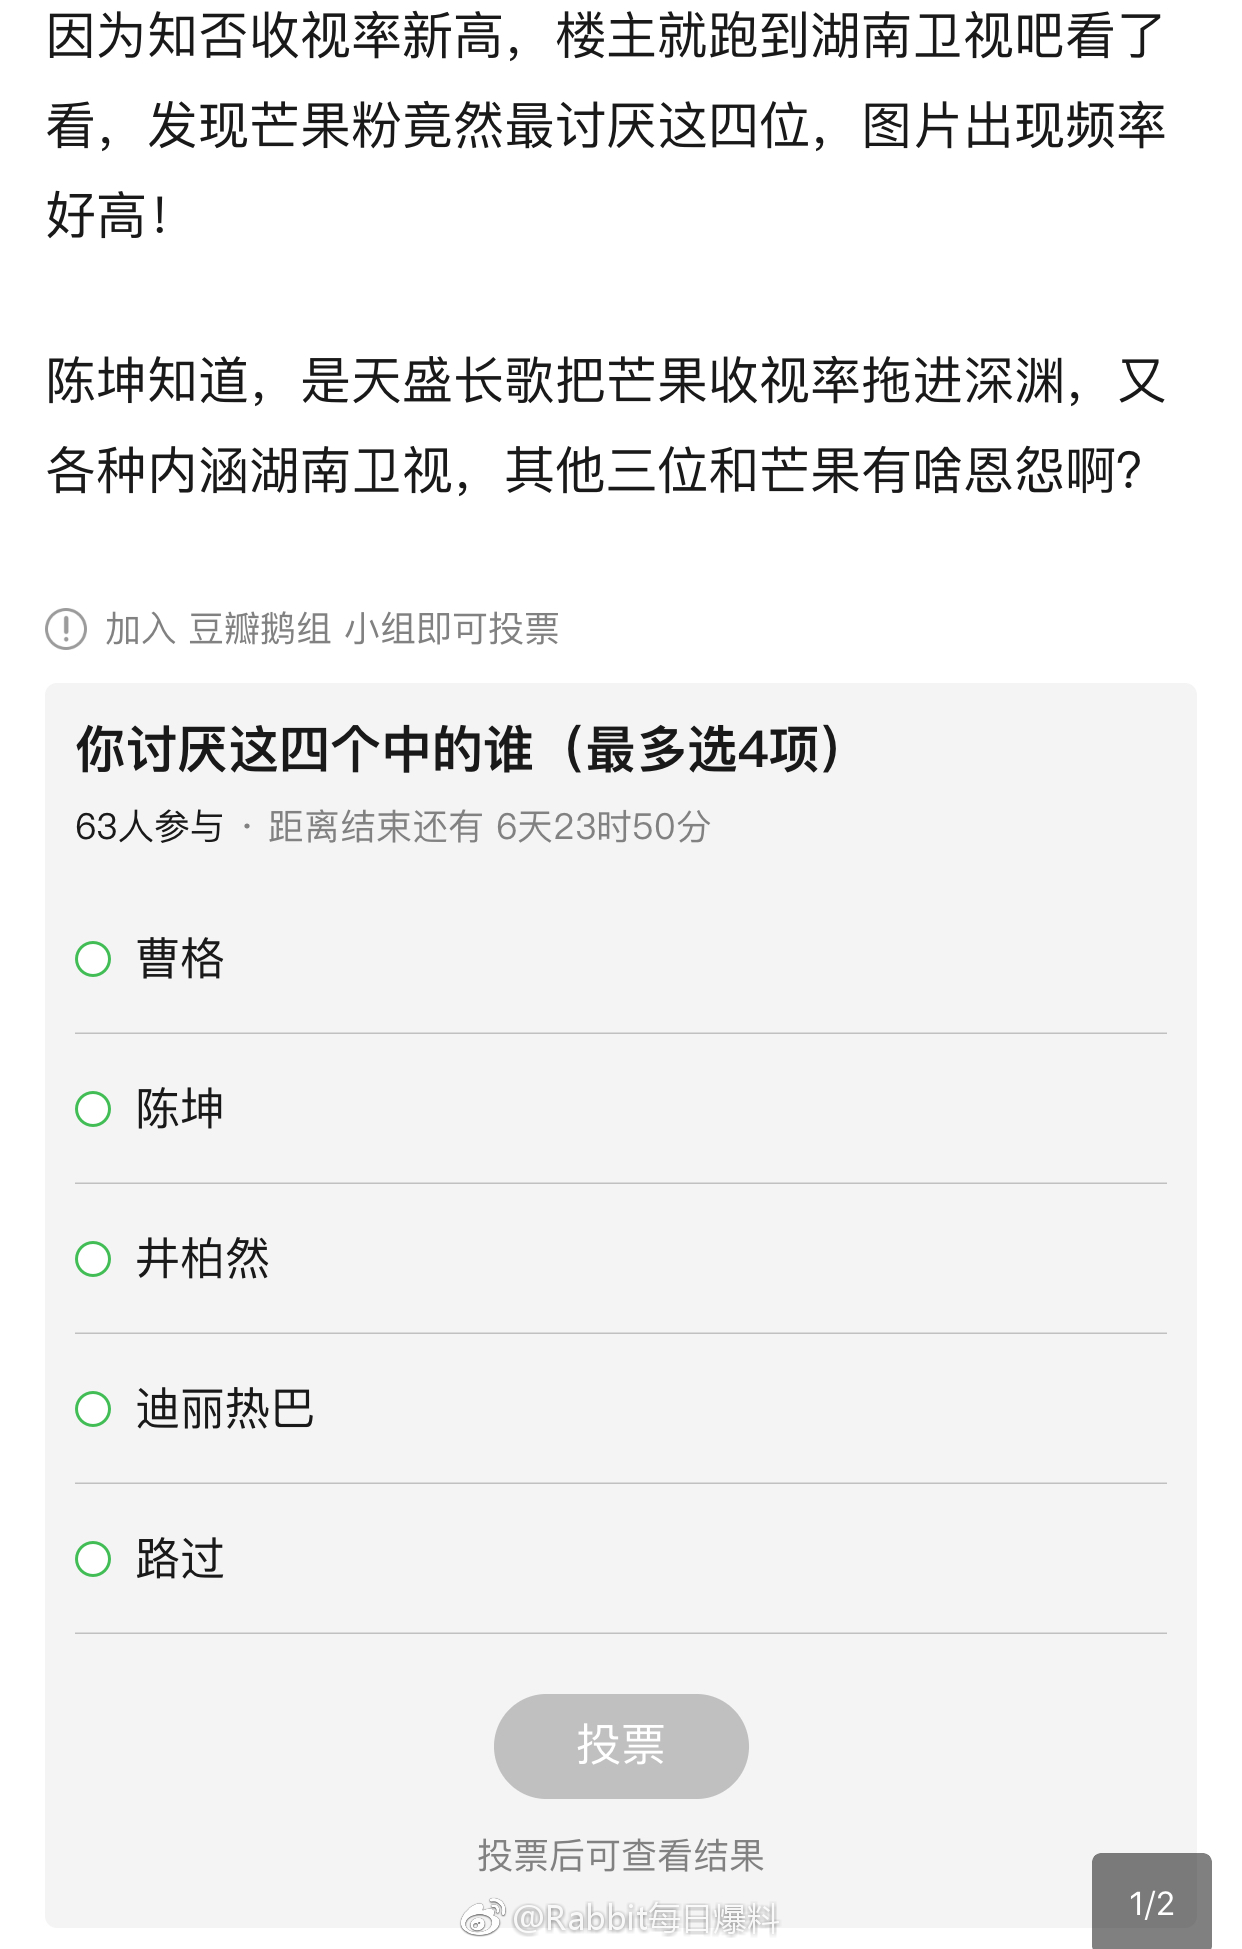Select the 曹格 radio button
Image resolution: width=1242 pixels, height=1949 pixels.
pos(93,959)
